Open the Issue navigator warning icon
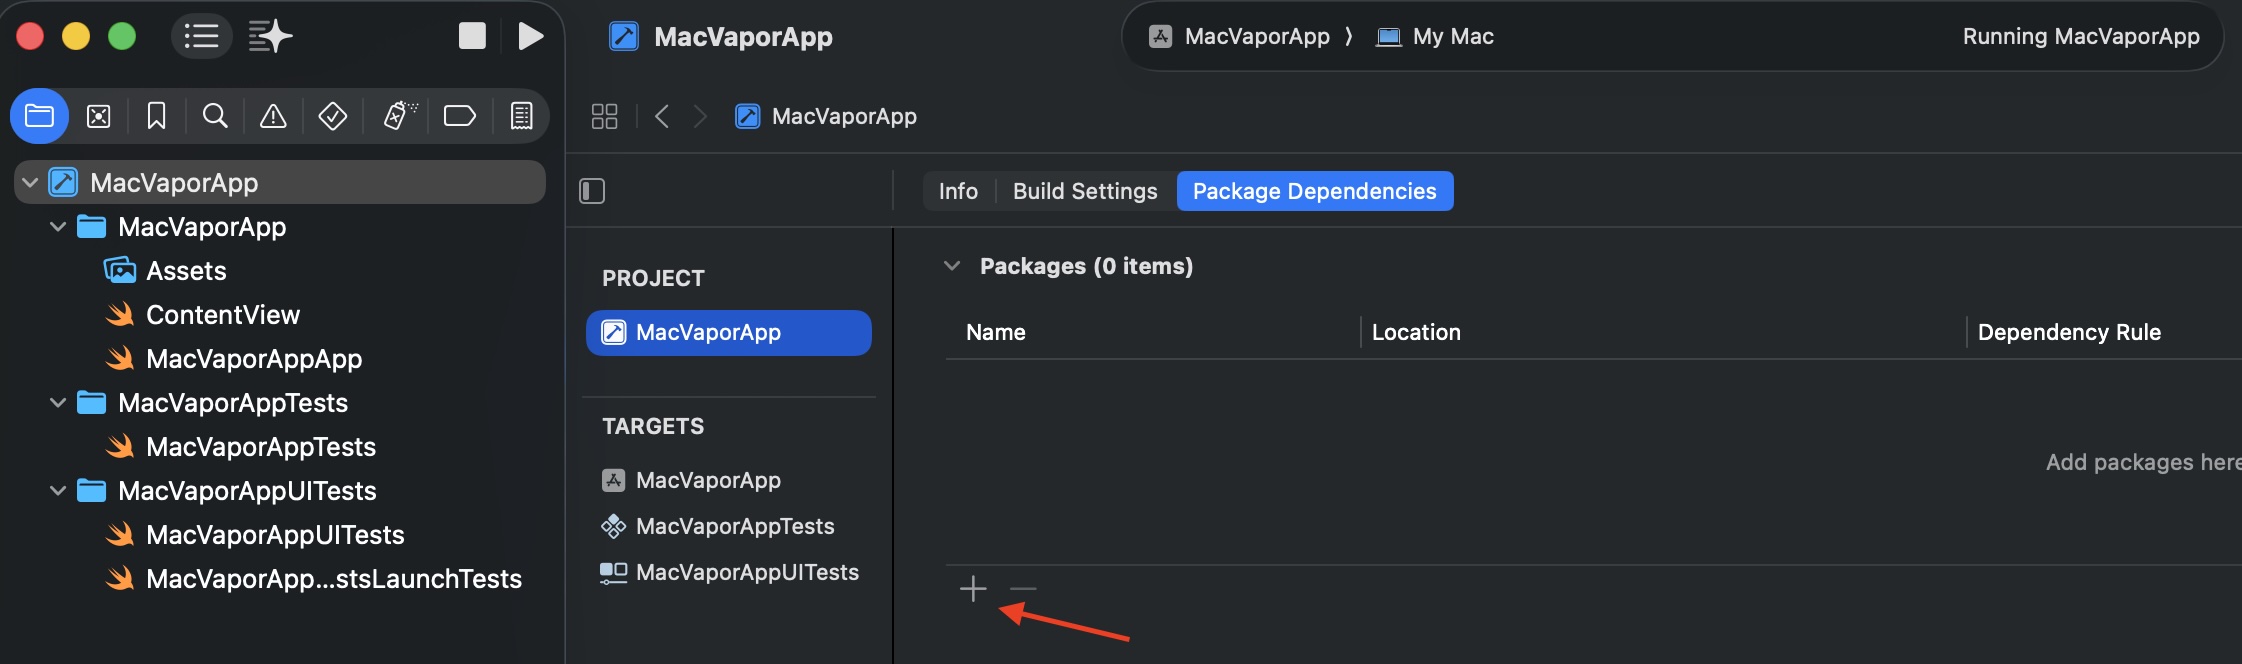This screenshot has width=2242, height=664. click(x=273, y=116)
